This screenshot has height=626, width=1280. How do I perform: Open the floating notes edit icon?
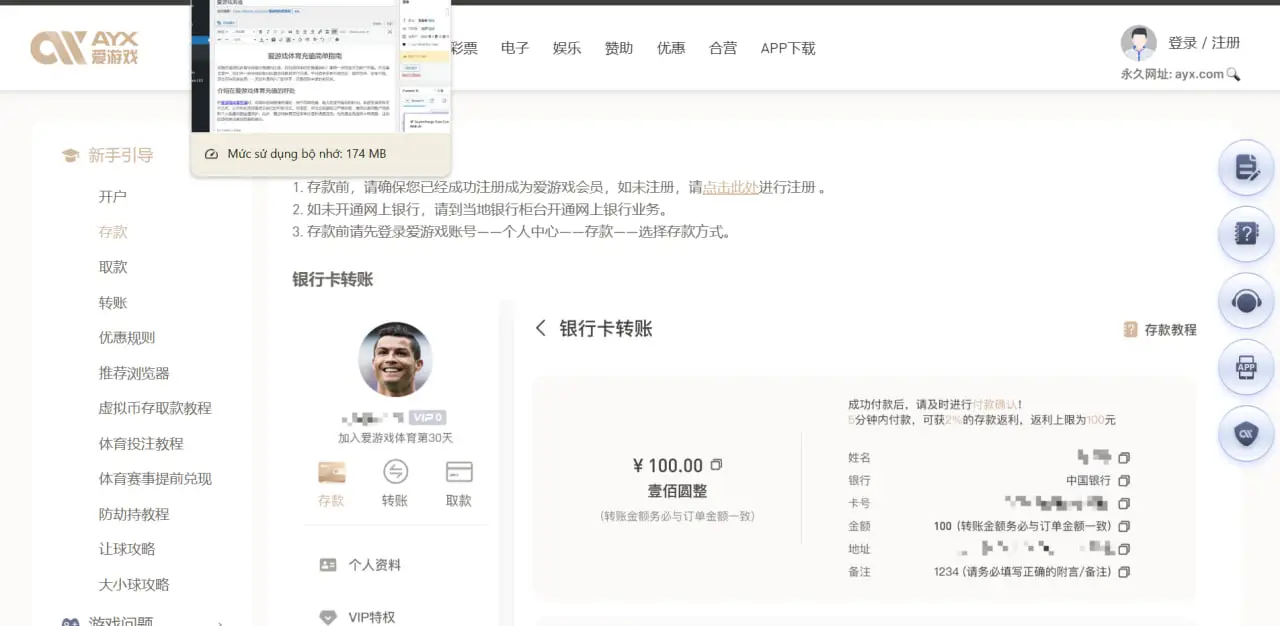click(x=1246, y=168)
